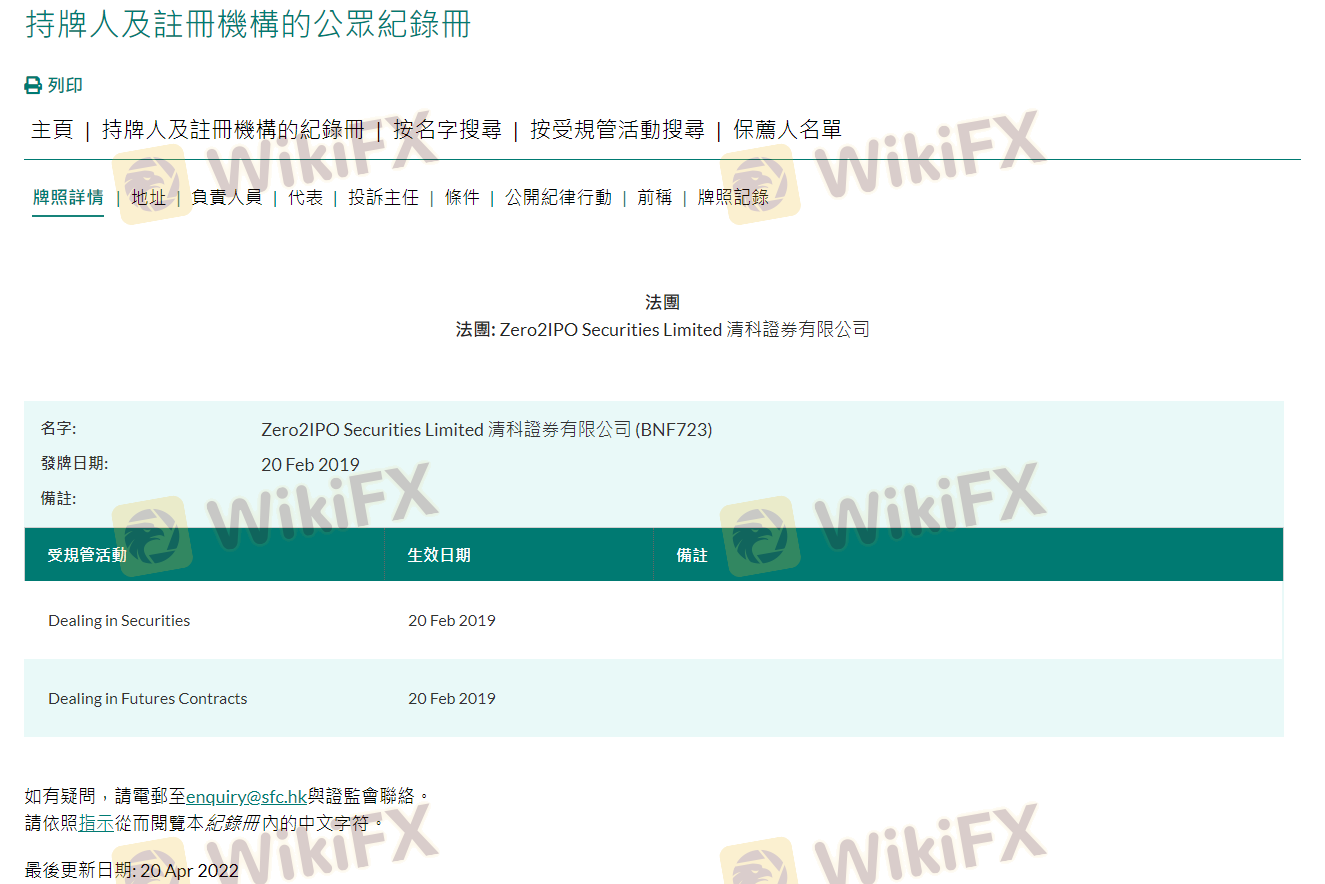1325x884 pixels.
Task: Open the 投訴主任 tab
Action: tap(384, 198)
